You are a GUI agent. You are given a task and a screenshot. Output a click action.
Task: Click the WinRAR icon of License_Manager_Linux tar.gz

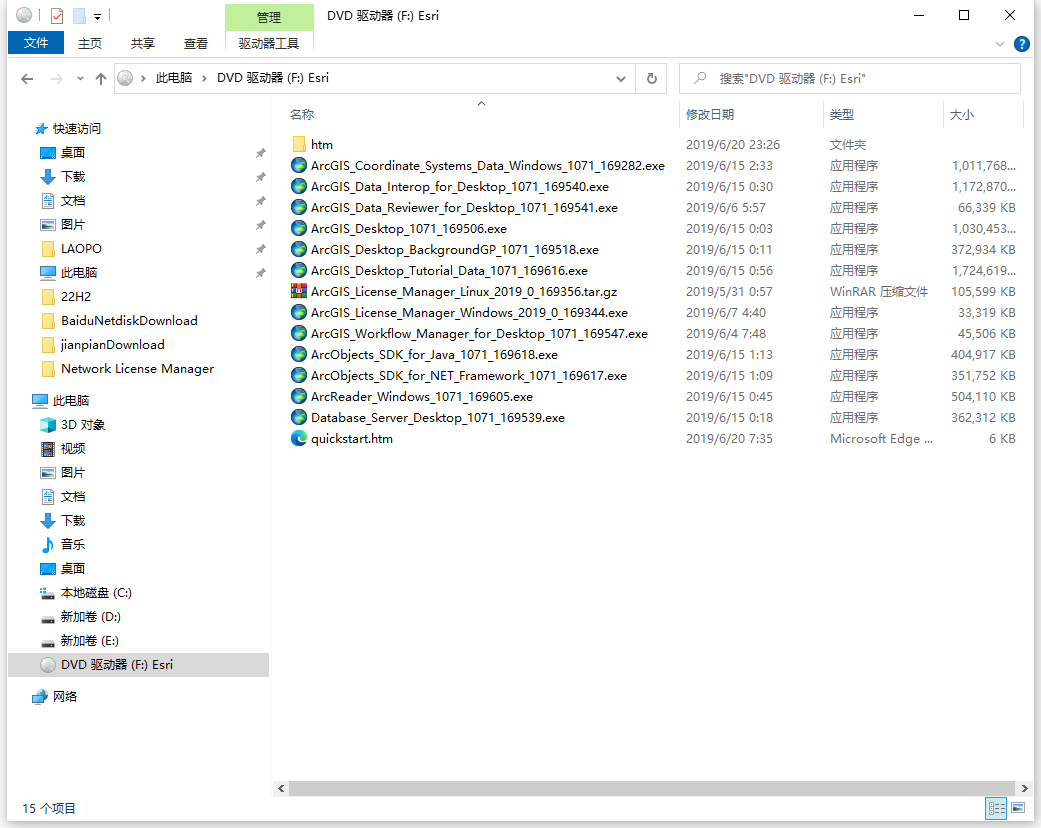click(299, 291)
